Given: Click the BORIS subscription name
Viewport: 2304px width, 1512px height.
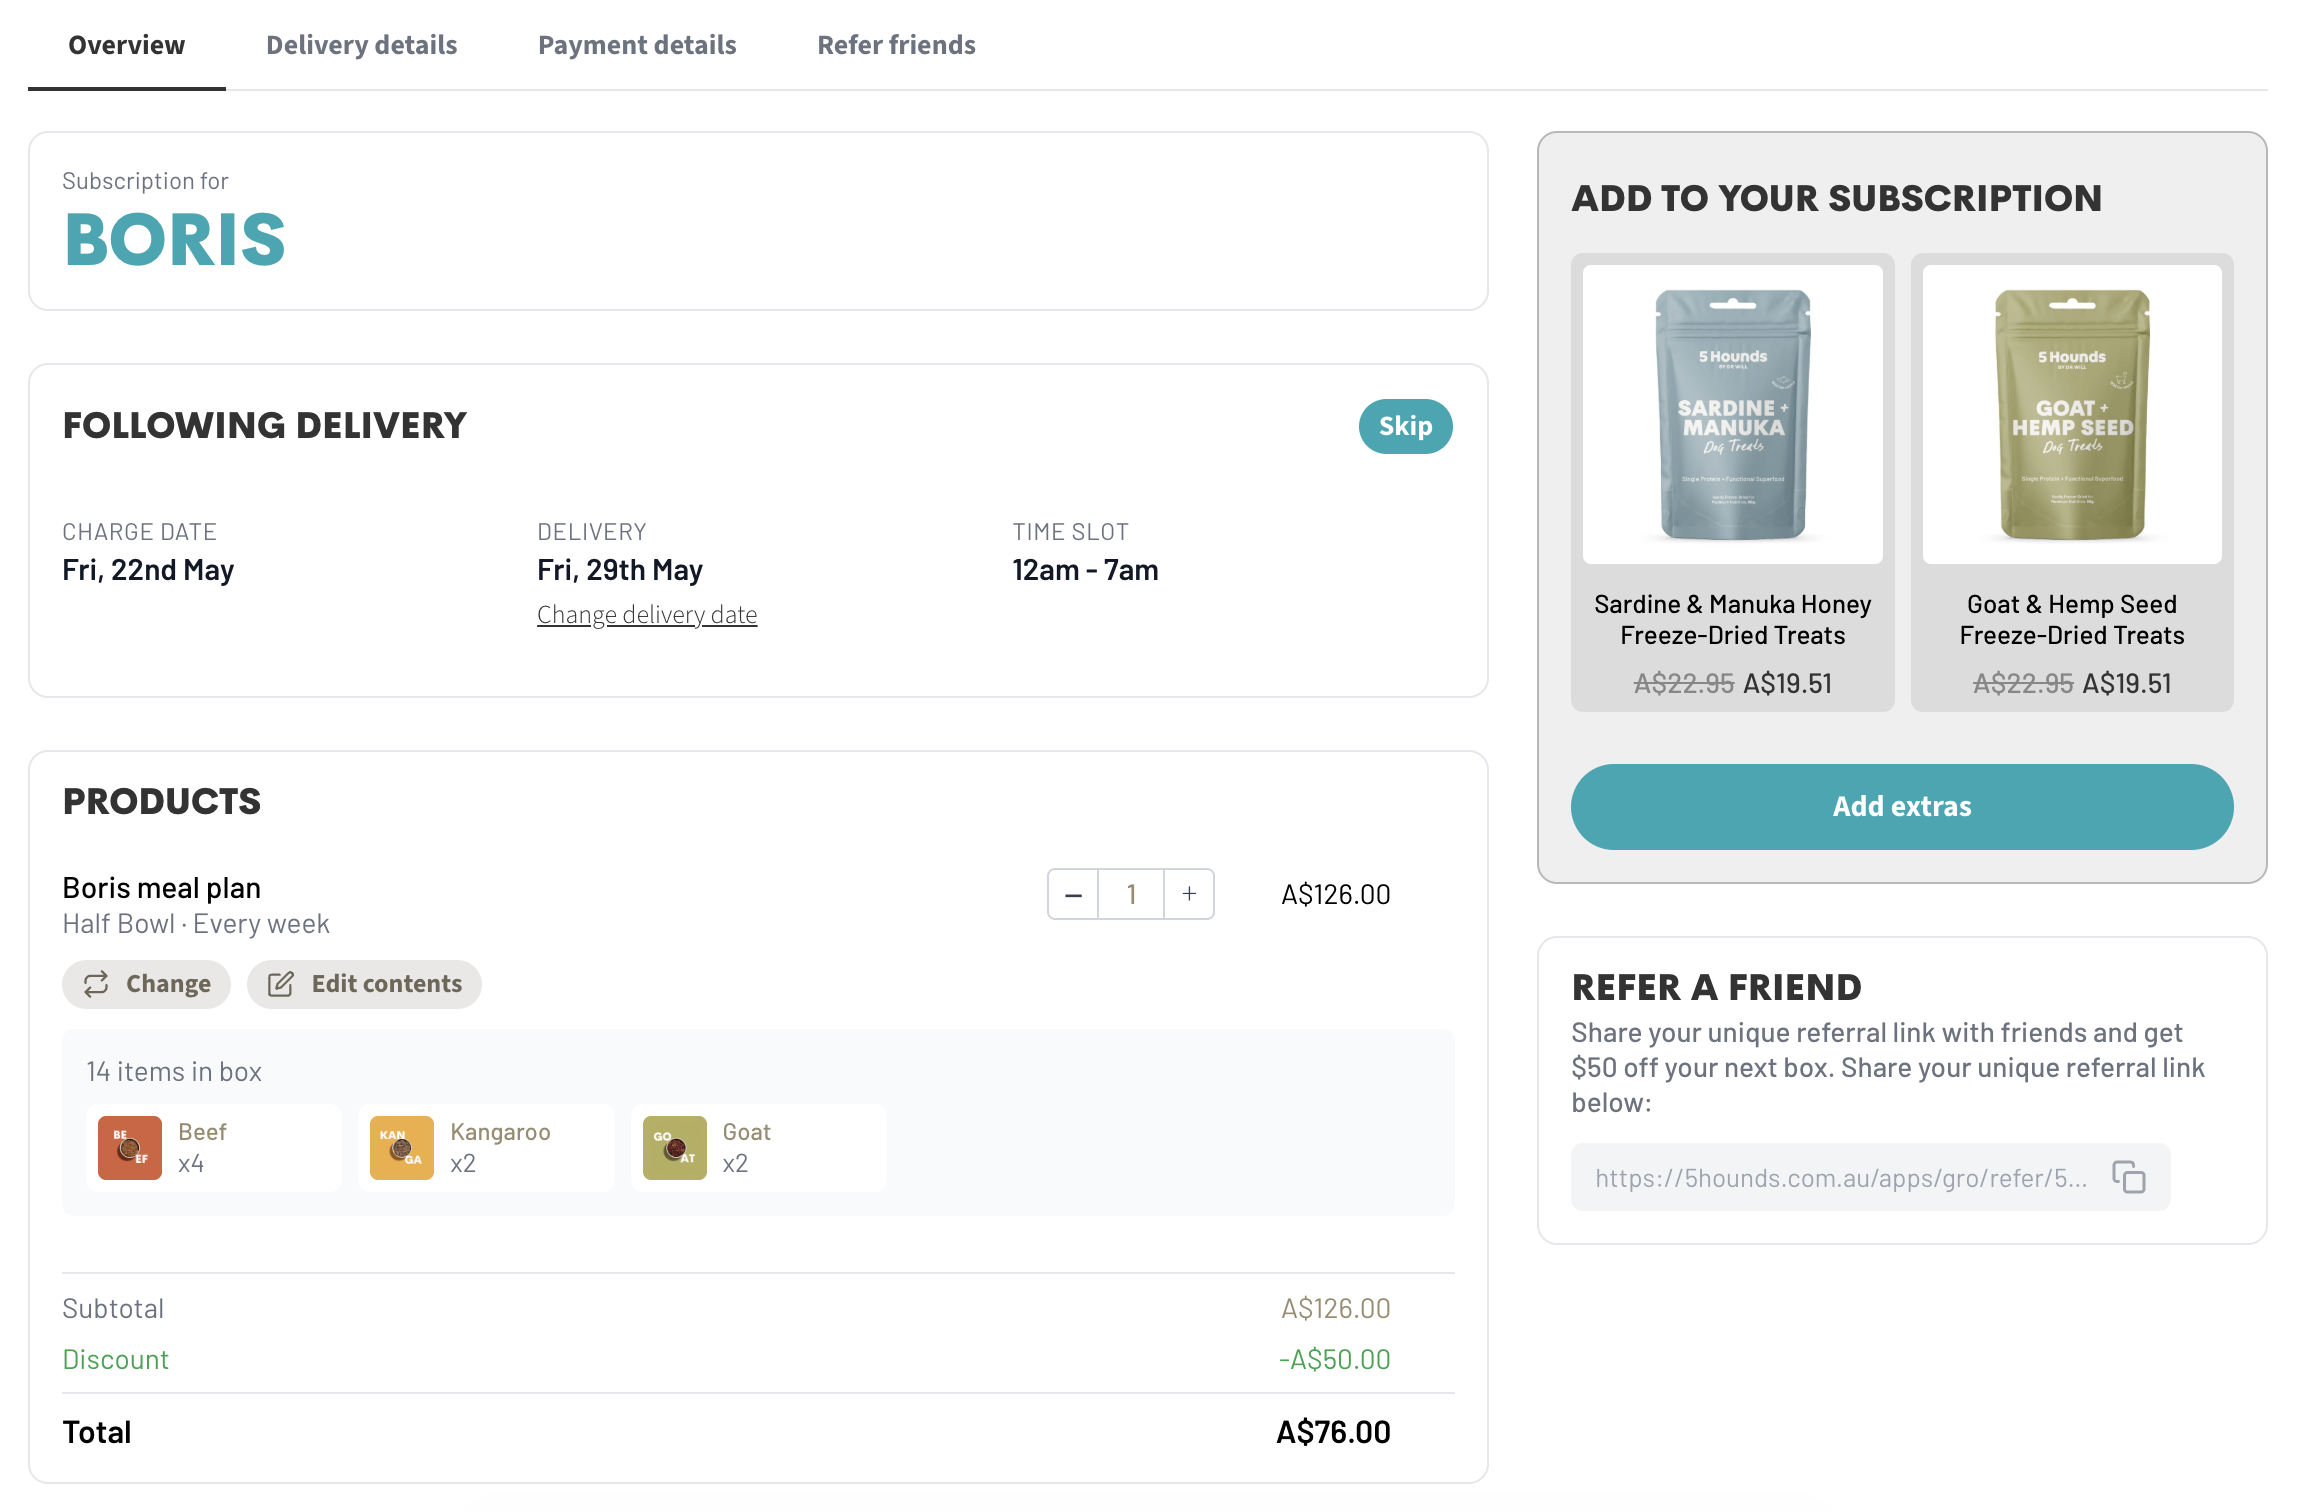Looking at the screenshot, I should click(175, 241).
